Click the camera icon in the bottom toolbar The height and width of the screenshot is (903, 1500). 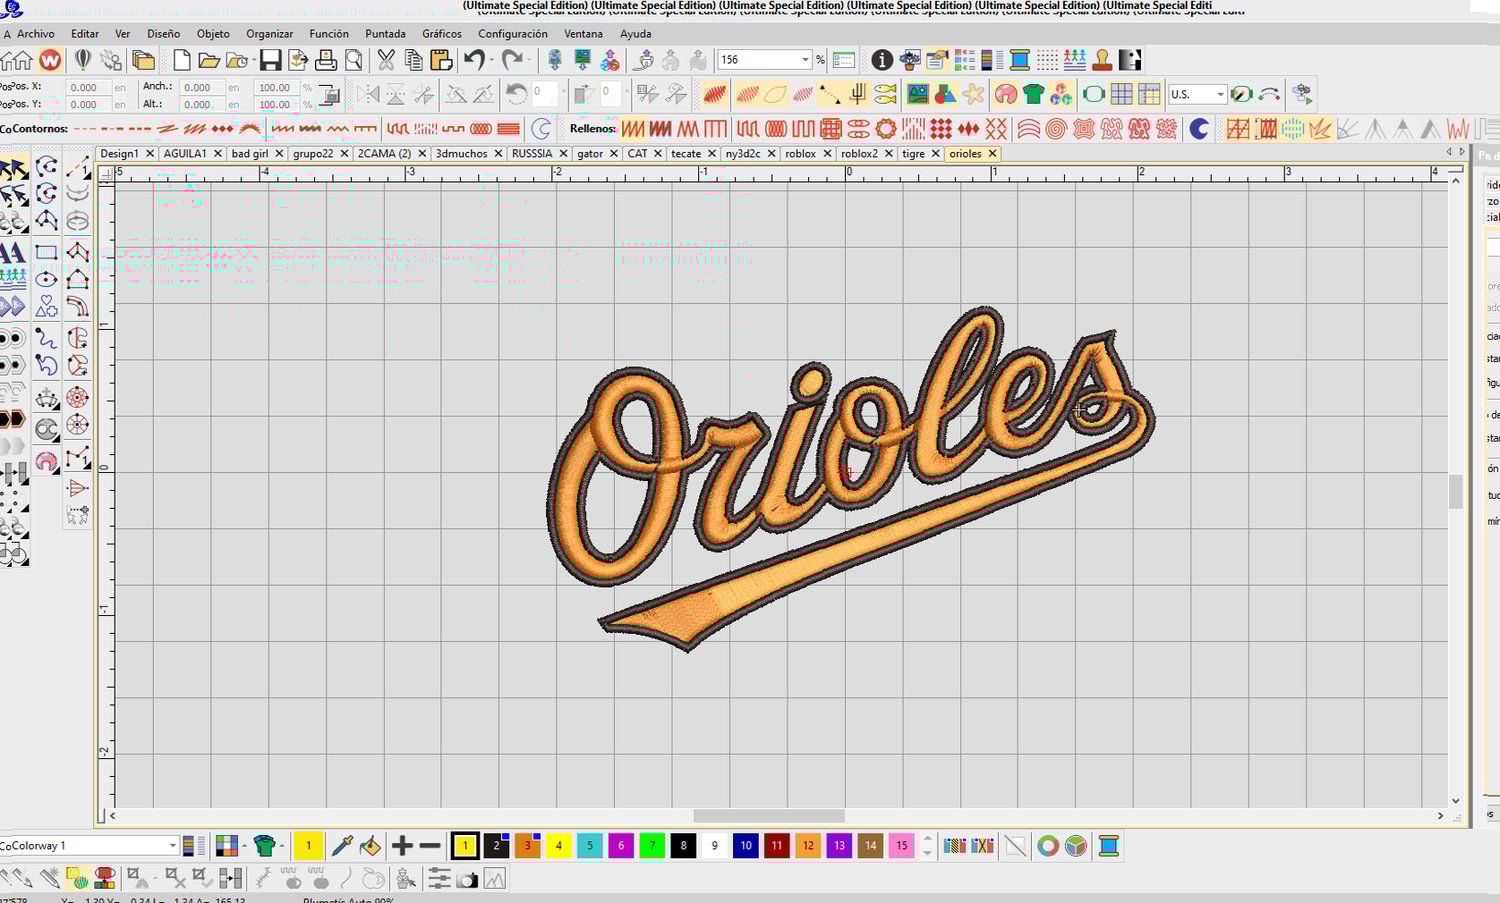tap(467, 879)
